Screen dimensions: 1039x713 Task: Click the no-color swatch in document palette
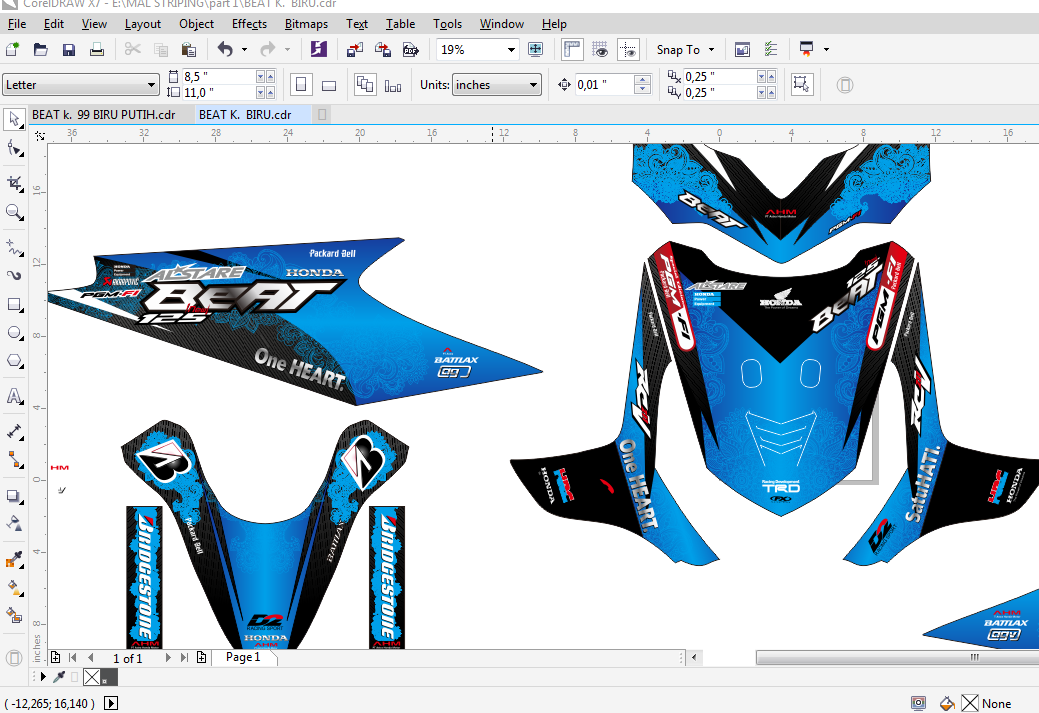click(91, 677)
